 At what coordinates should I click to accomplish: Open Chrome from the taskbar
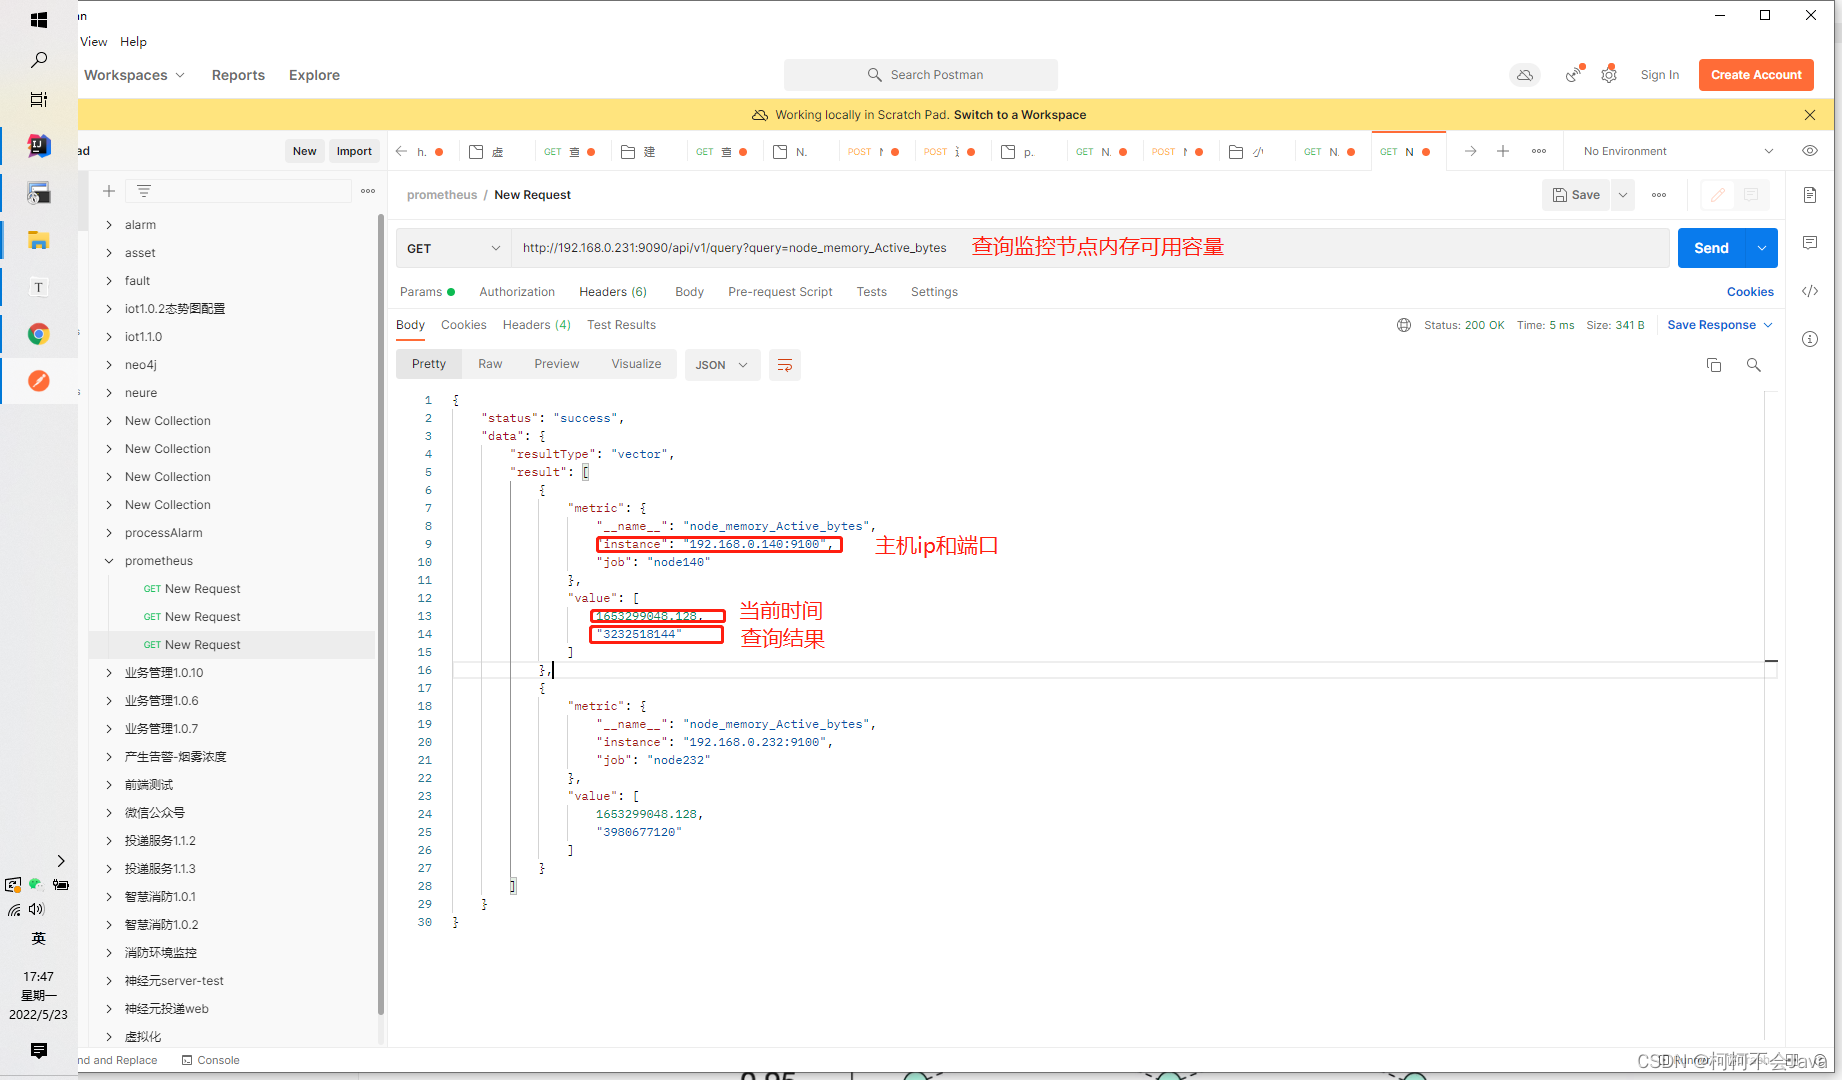point(39,334)
